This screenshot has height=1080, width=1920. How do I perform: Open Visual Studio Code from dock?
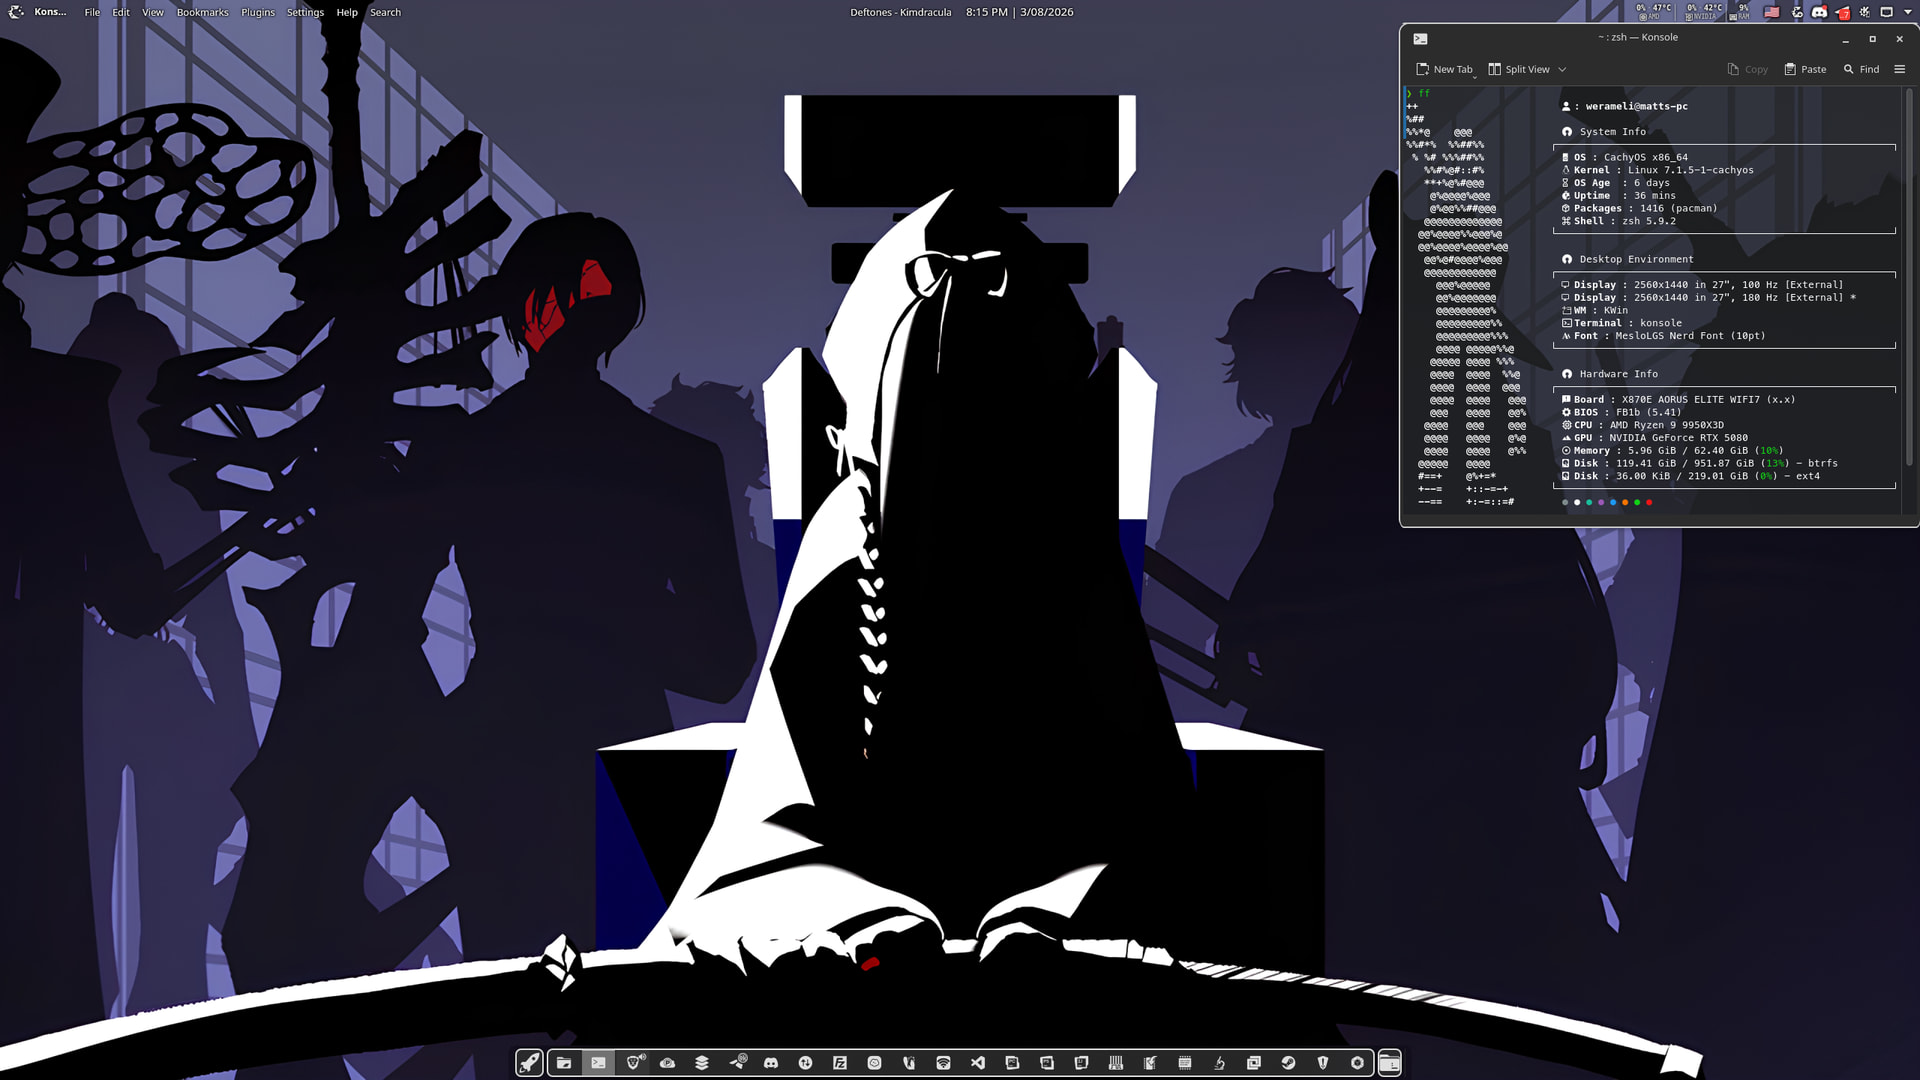coord(978,1063)
